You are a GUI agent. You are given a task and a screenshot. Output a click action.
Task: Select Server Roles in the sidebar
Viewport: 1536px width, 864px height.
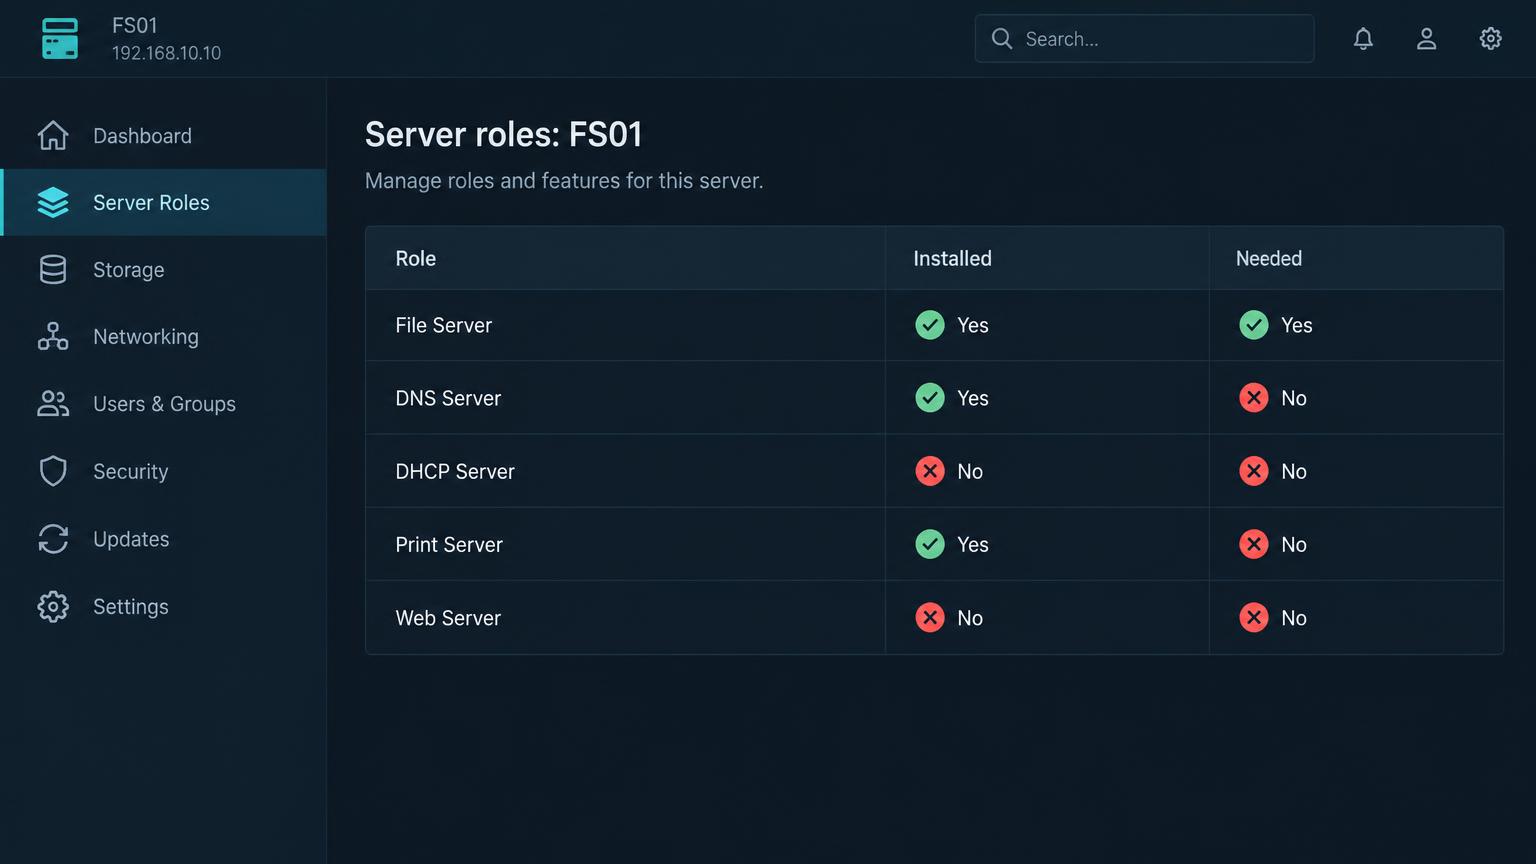point(164,203)
